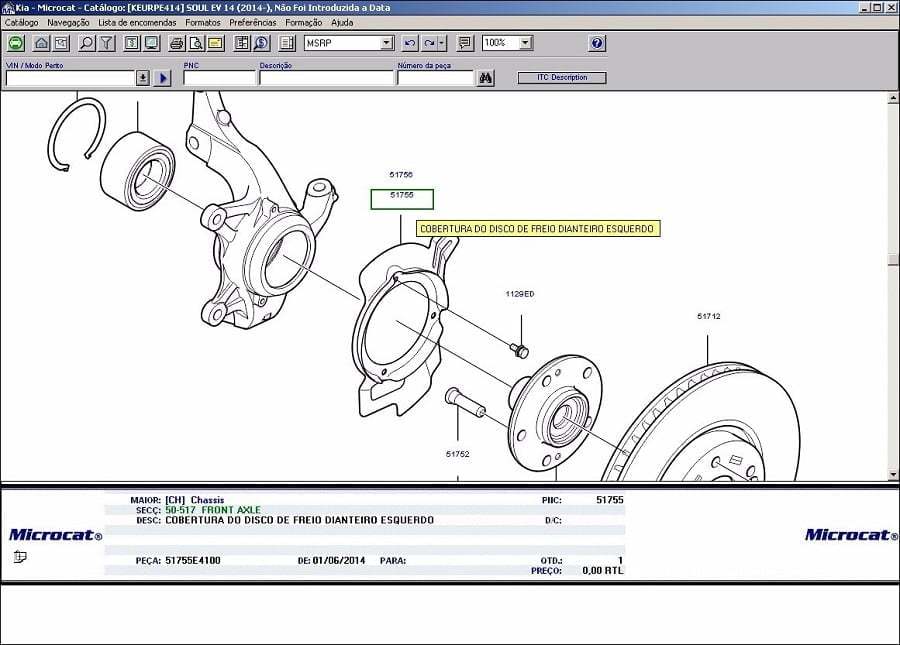Open the parts list layout icon
The height and width of the screenshot is (645, 900).
242,43
